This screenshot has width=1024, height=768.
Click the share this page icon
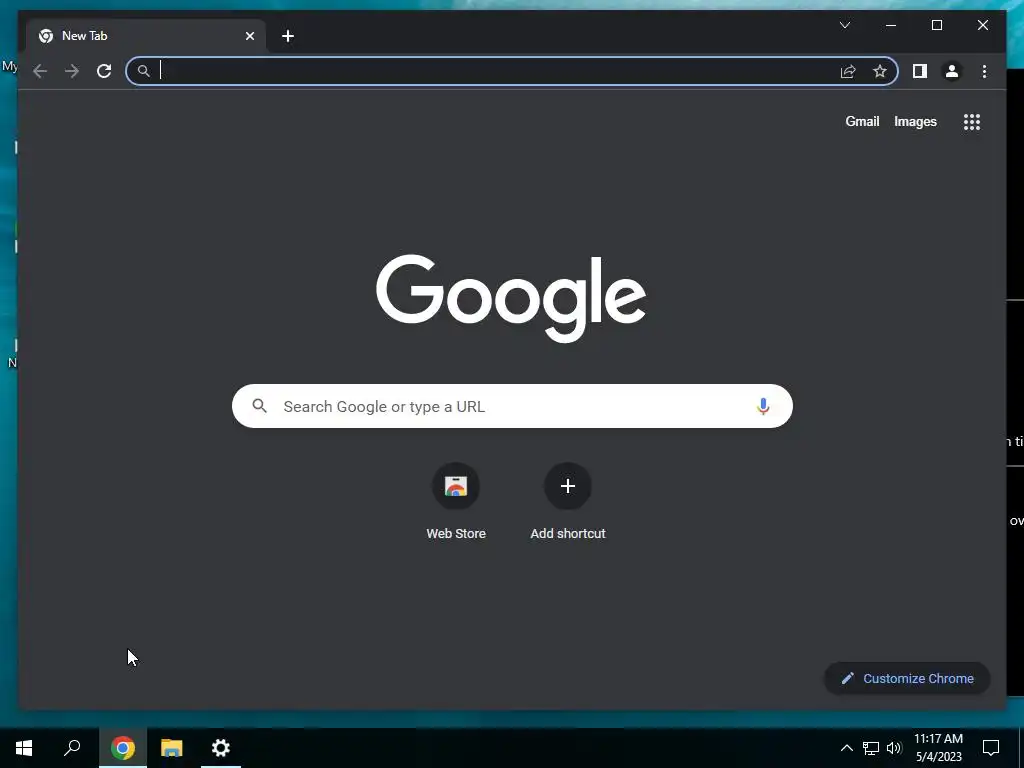pyautogui.click(x=848, y=71)
